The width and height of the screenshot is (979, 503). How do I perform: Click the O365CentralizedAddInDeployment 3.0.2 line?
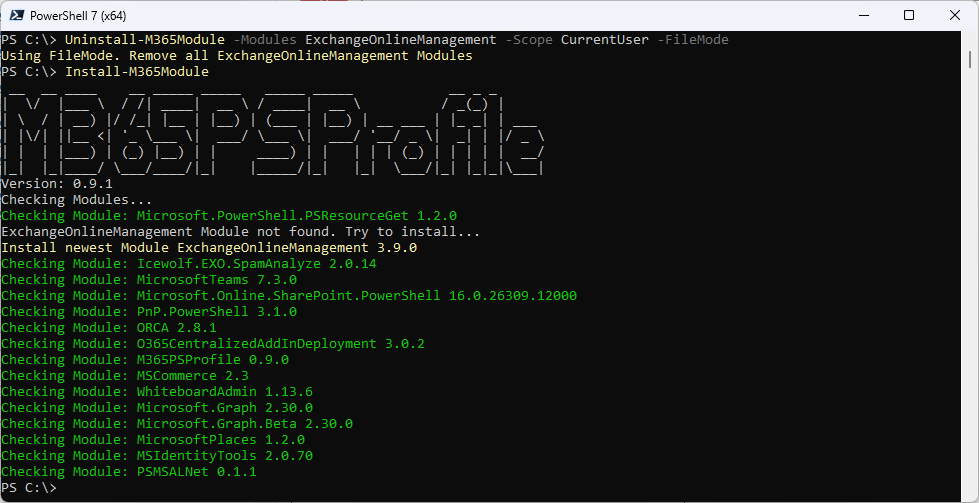click(x=213, y=344)
